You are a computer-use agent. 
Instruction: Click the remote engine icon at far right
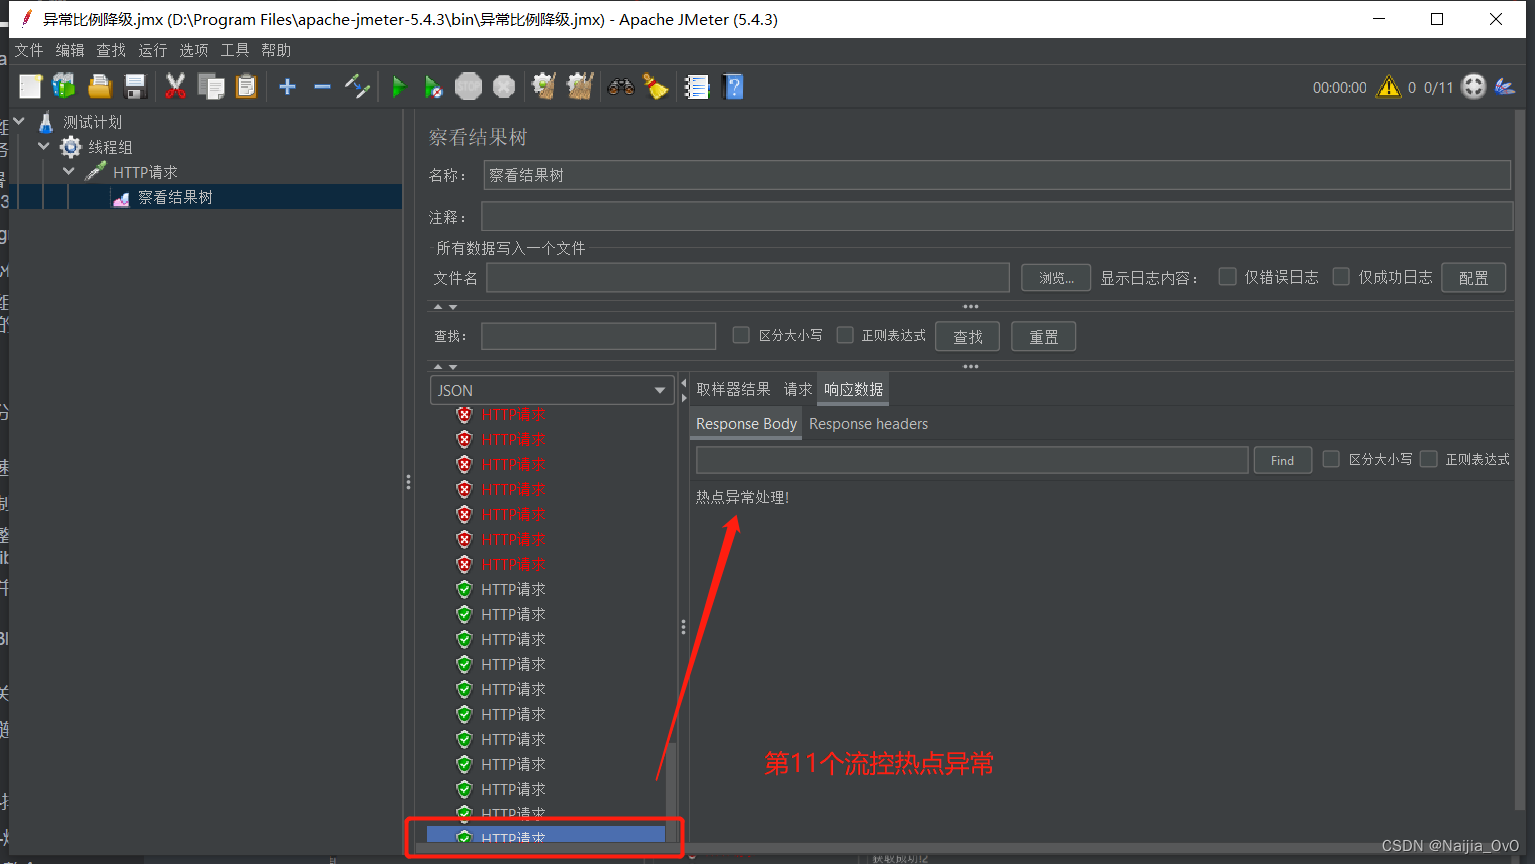pyautogui.click(x=1505, y=87)
